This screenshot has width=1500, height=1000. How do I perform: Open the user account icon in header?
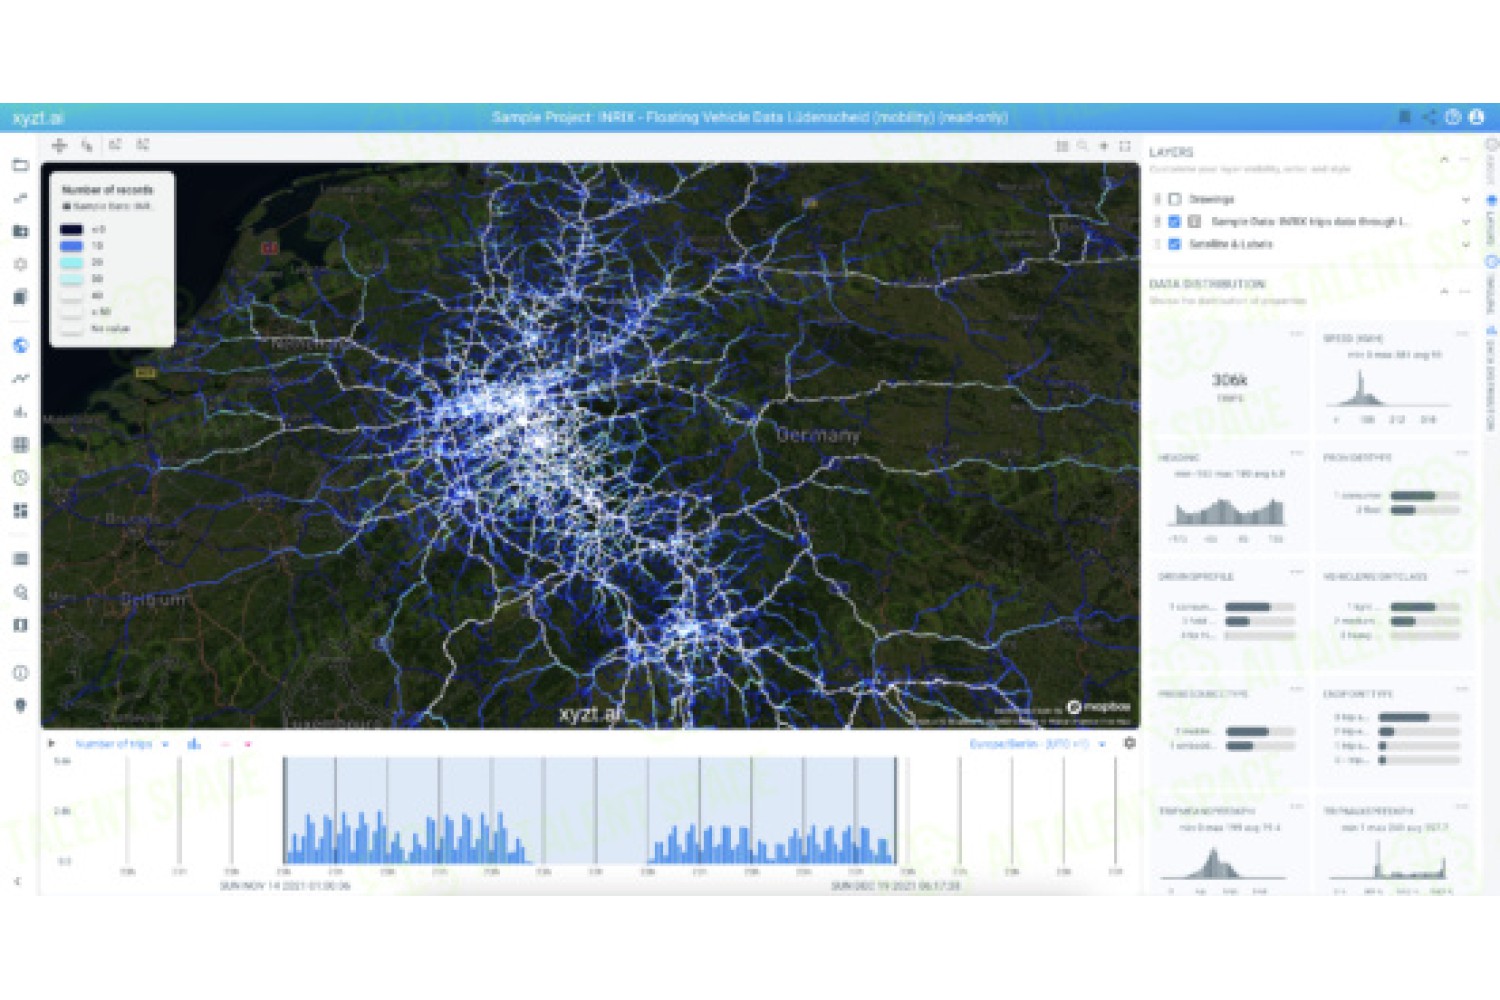(1477, 117)
